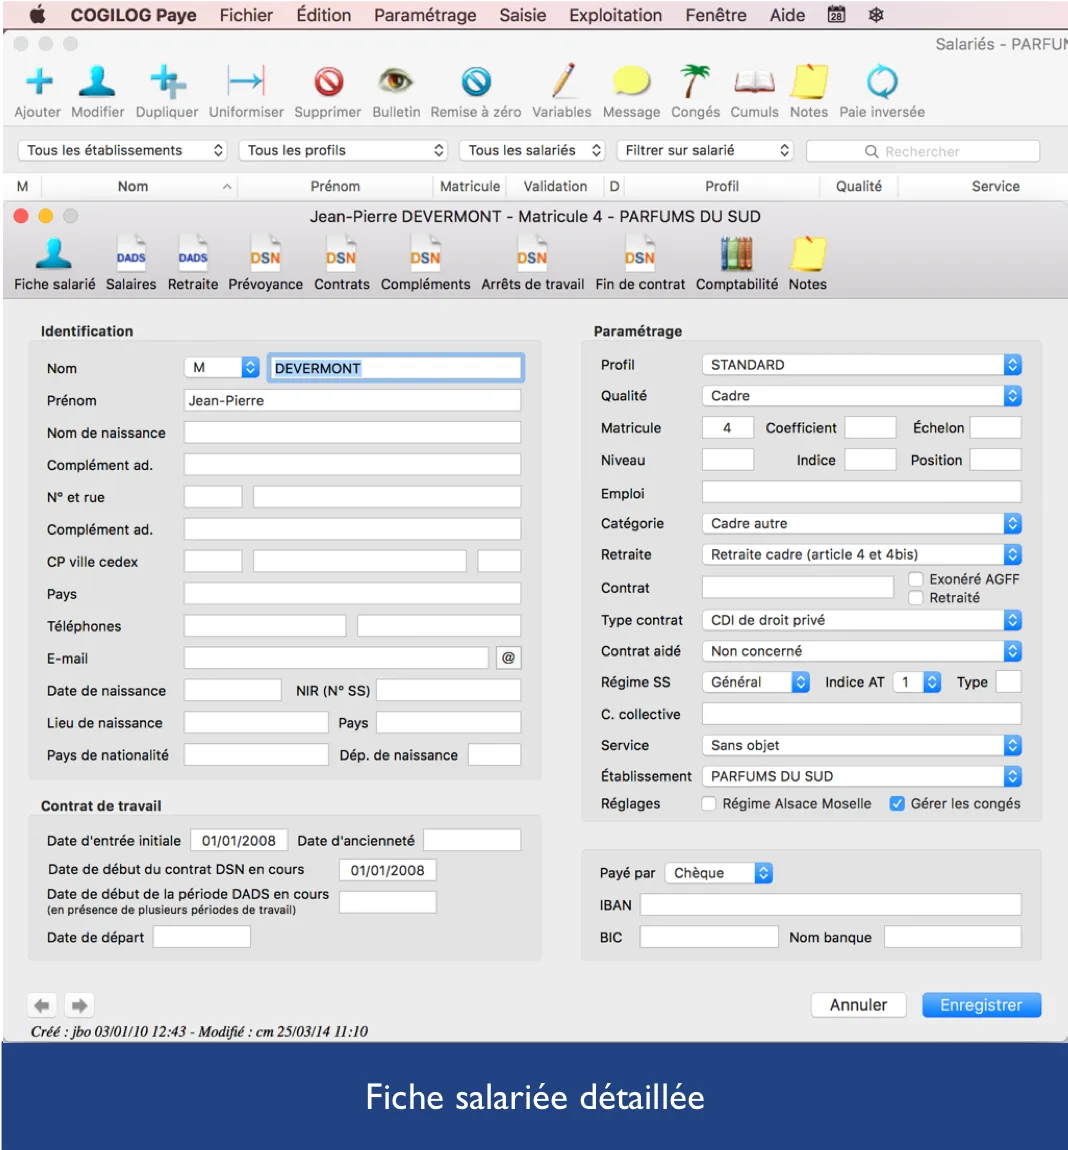Viewport: 1068px width, 1150px height.
Task: Click the calendar icon in menu bar
Action: coord(836,15)
